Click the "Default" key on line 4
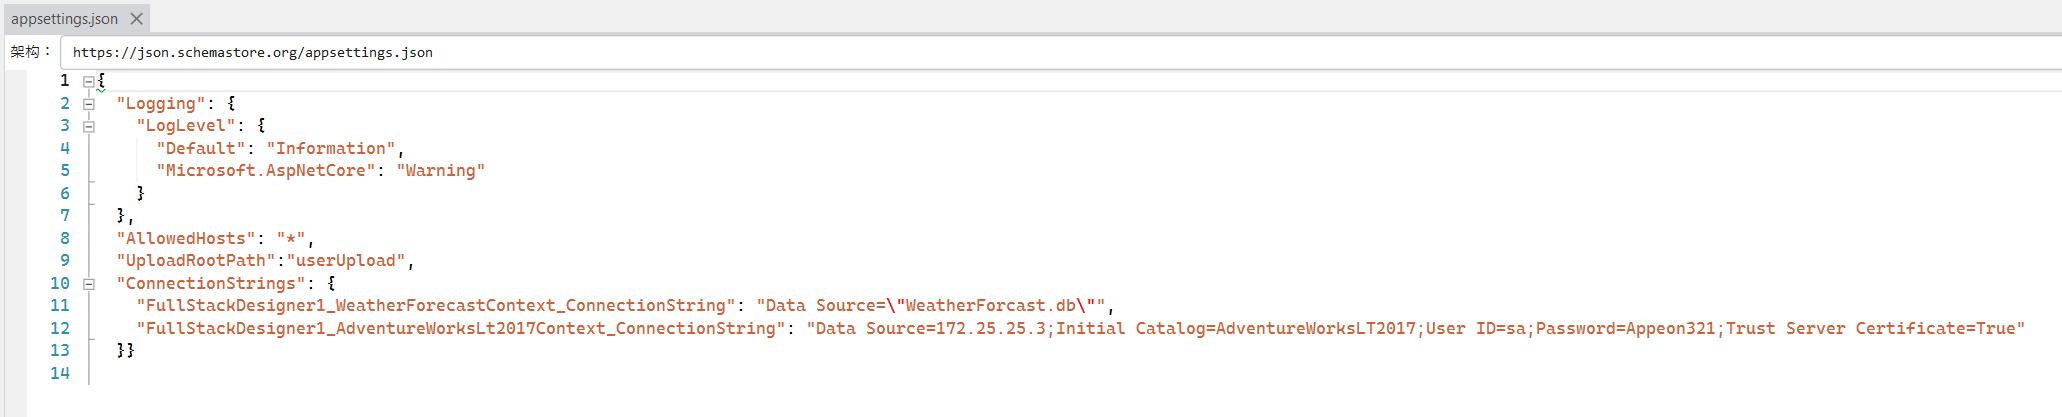This screenshot has width=2062, height=417. pyautogui.click(x=200, y=149)
